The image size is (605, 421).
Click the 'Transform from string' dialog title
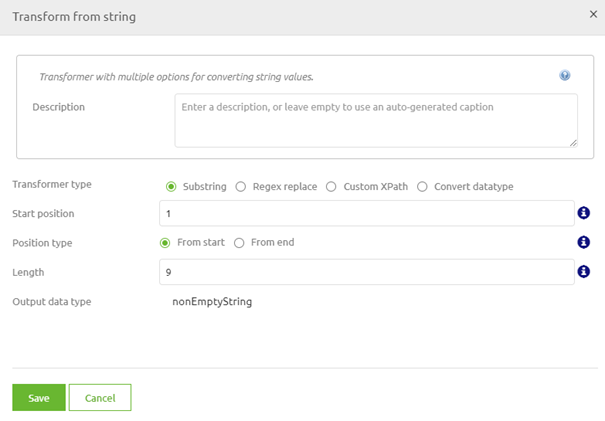[74, 17]
